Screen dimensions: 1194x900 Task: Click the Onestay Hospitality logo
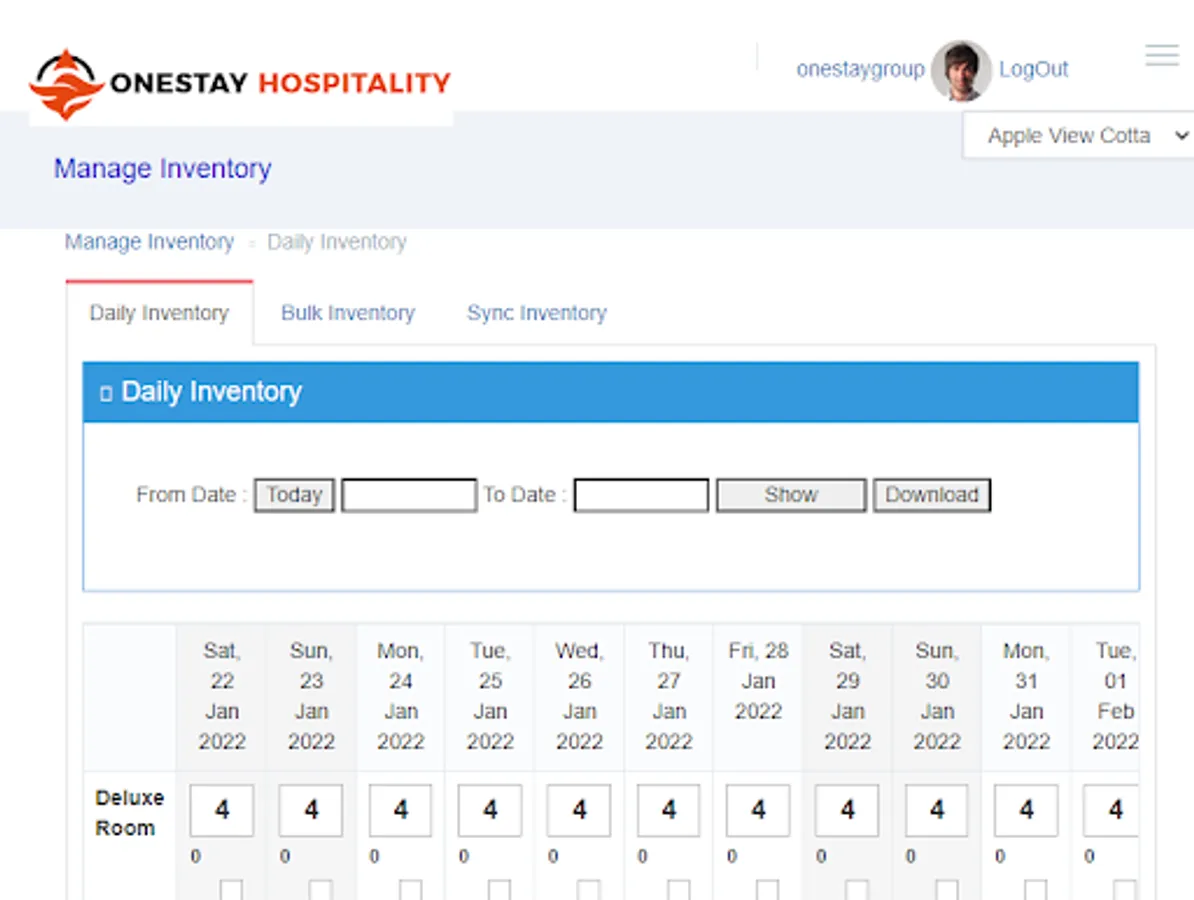(240, 84)
